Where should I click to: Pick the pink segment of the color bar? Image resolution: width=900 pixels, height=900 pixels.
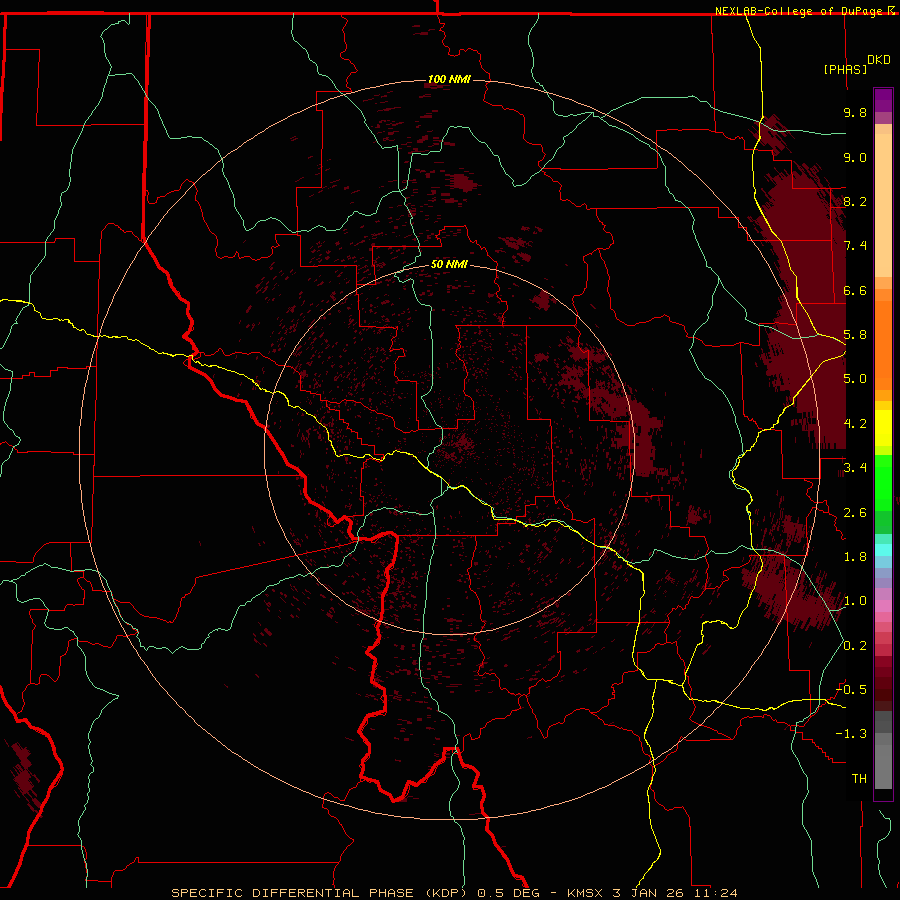coord(883,606)
